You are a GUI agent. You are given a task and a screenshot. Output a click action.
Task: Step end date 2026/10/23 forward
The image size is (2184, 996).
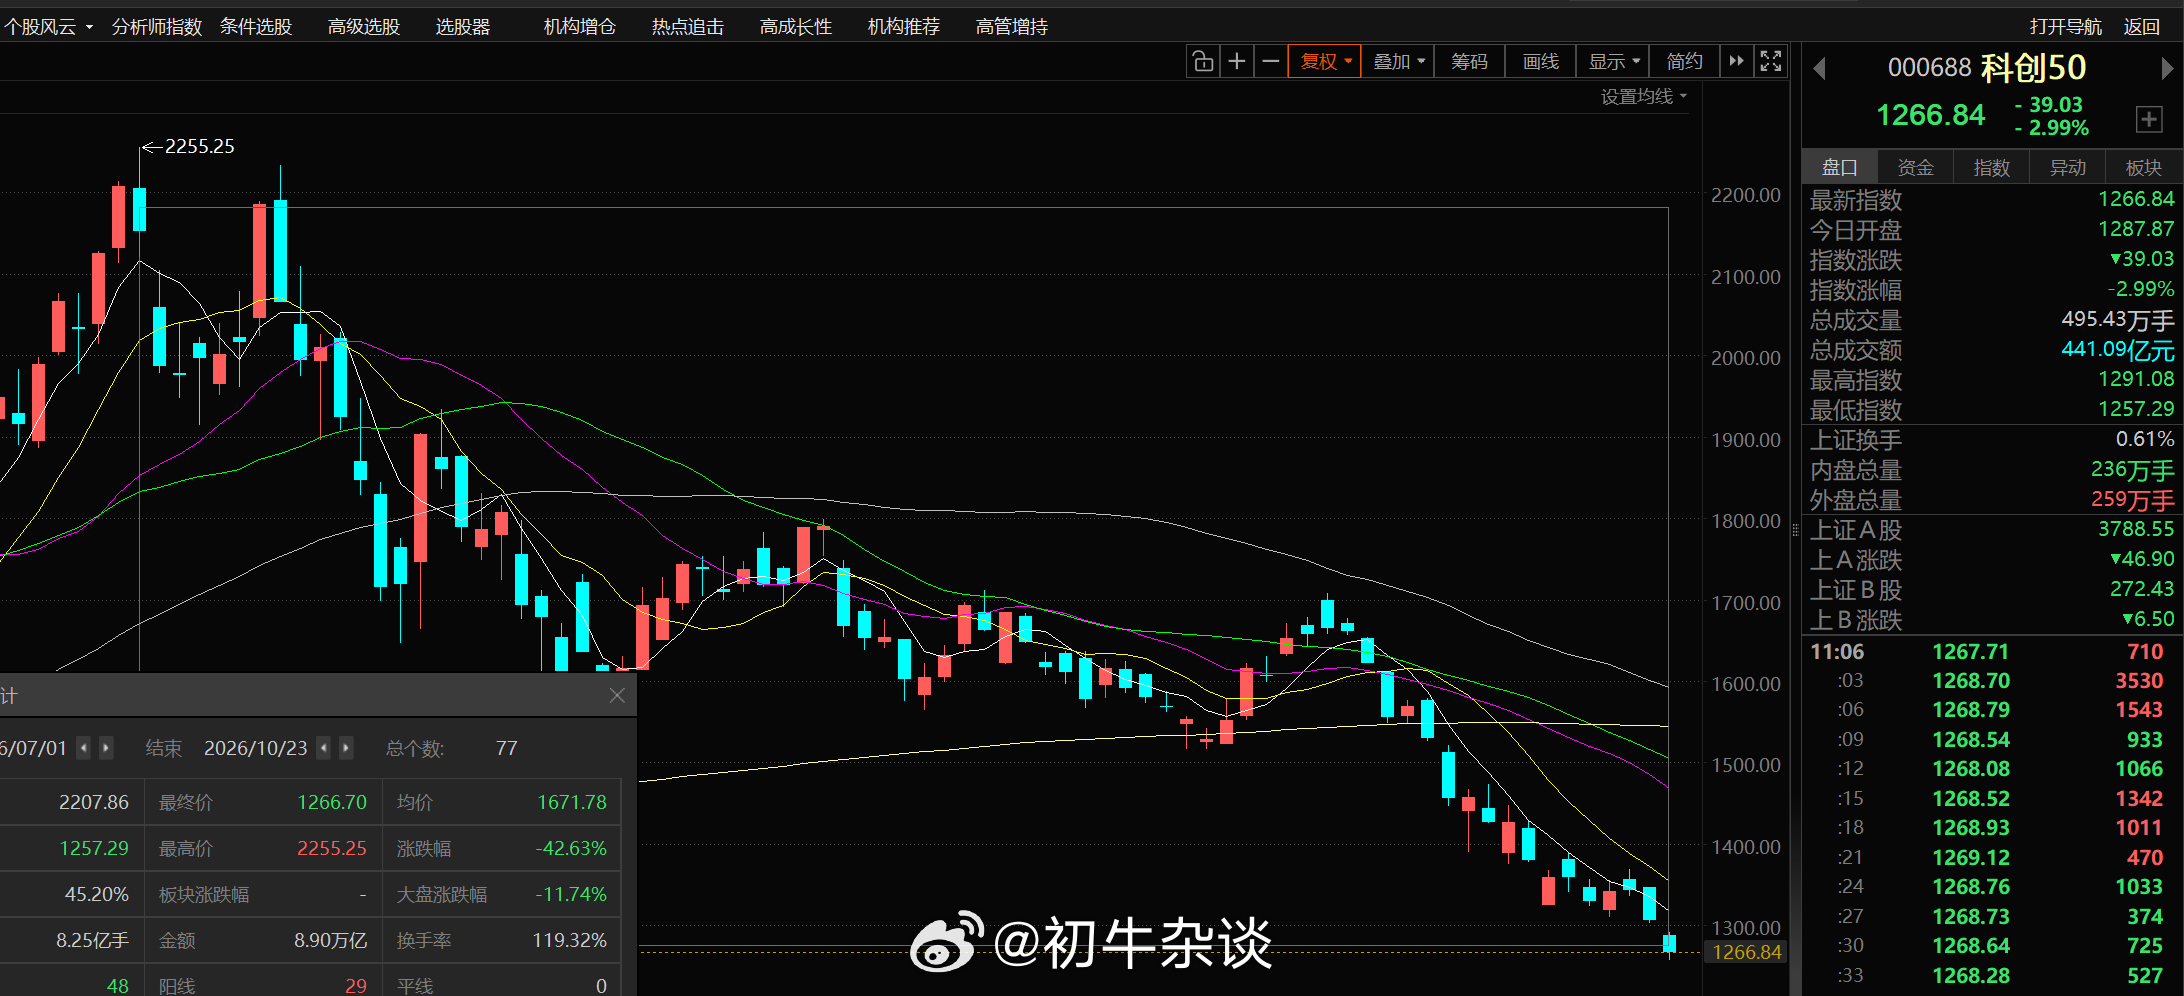pos(346,748)
